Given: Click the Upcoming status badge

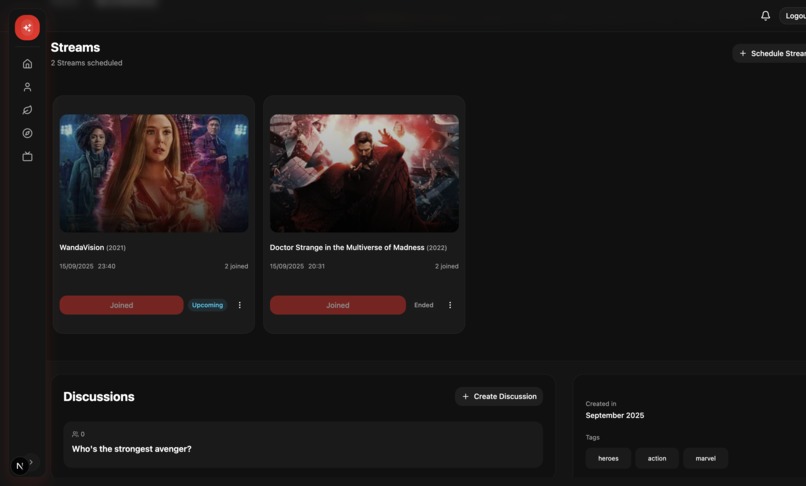Looking at the screenshot, I should coord(207,305).
